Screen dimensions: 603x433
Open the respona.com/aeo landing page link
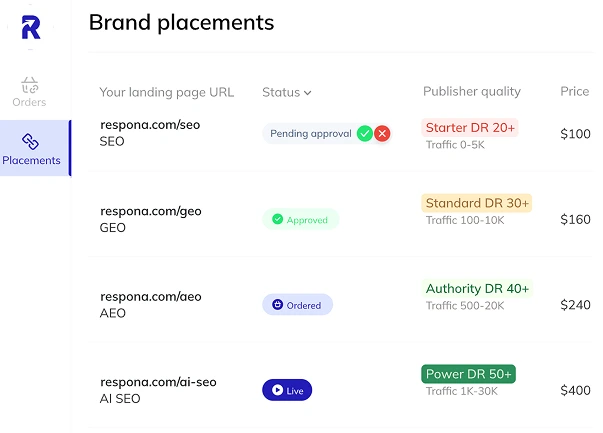pos(150,296)
